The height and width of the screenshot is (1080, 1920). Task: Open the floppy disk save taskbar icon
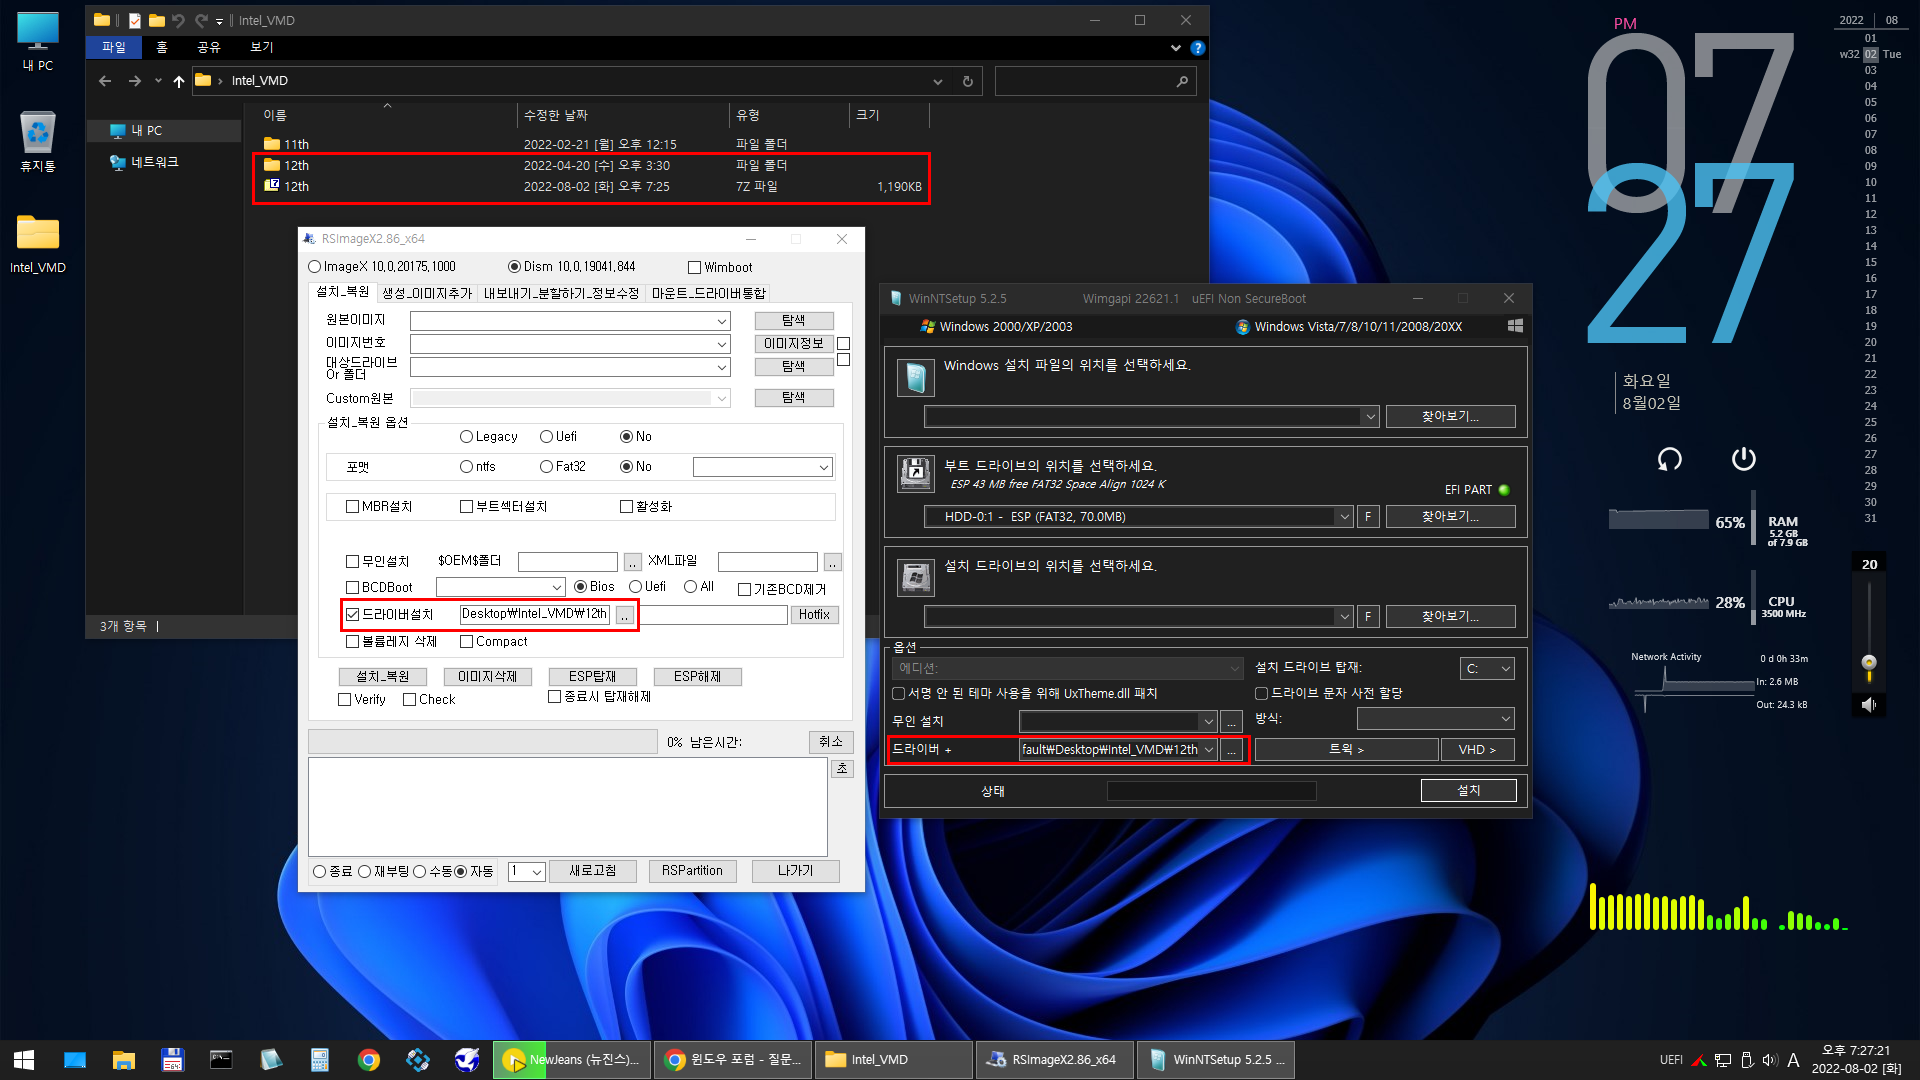tap(172, 1060)
